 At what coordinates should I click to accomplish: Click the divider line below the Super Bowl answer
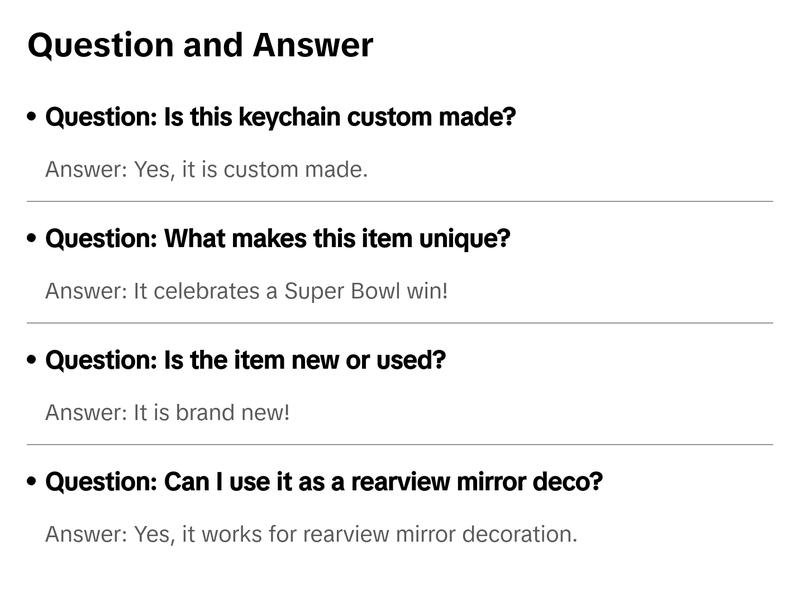click(400, 323)
